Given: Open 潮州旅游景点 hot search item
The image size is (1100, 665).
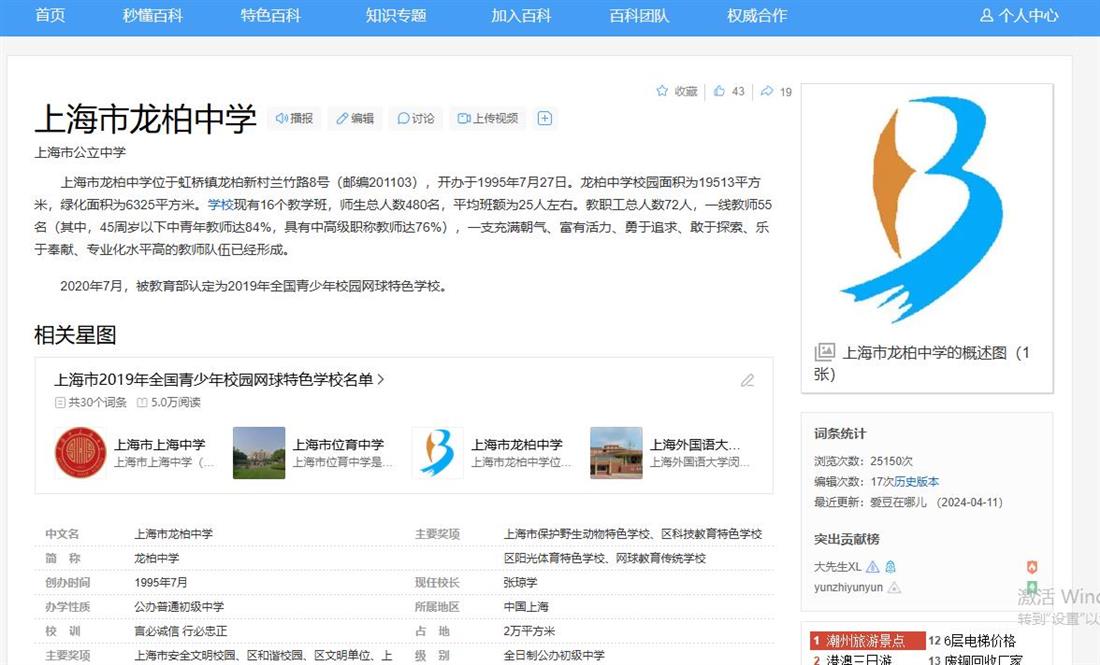Looking at the screenshot, I should [x=865, y=640].
